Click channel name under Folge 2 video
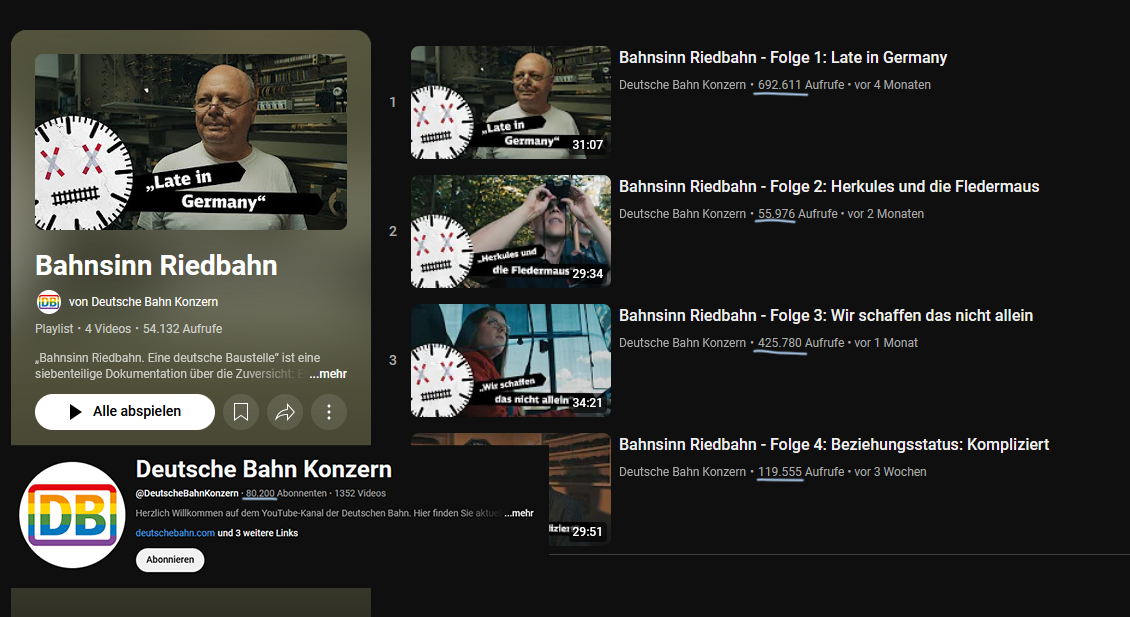 pyautogui.click(x=682, y=214)
